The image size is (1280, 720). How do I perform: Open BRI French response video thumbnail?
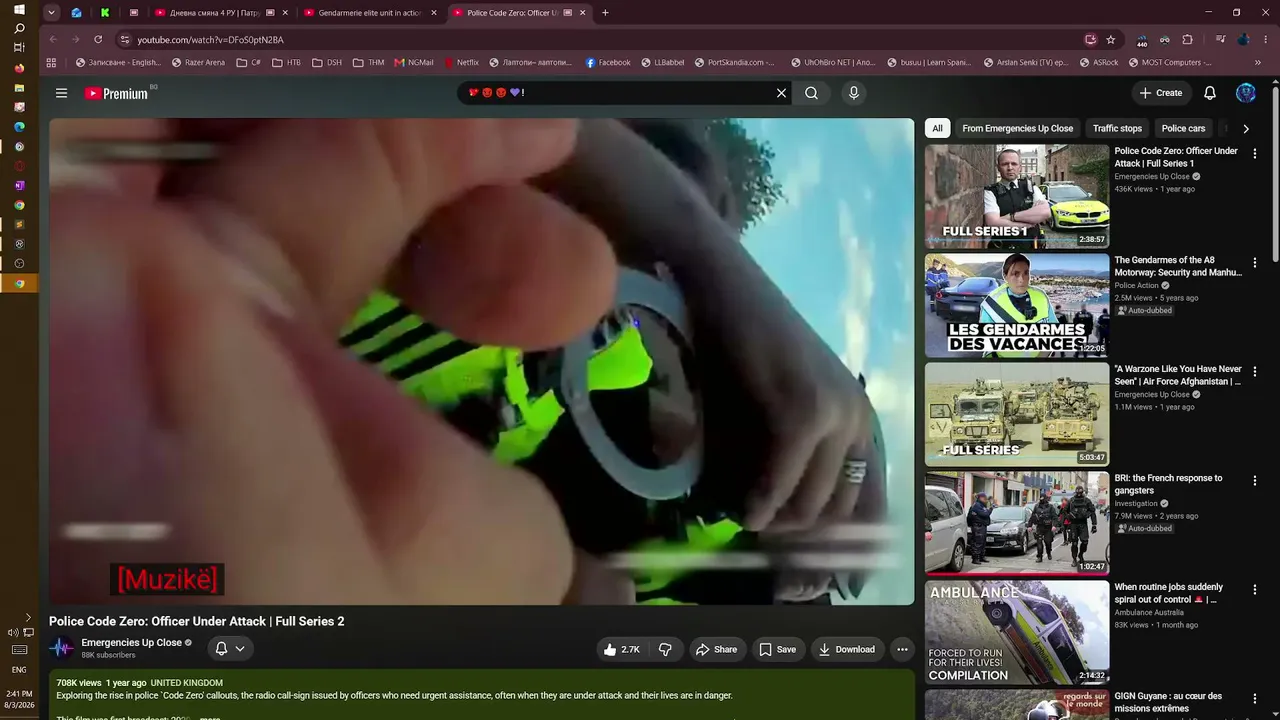pos(1017,523)
